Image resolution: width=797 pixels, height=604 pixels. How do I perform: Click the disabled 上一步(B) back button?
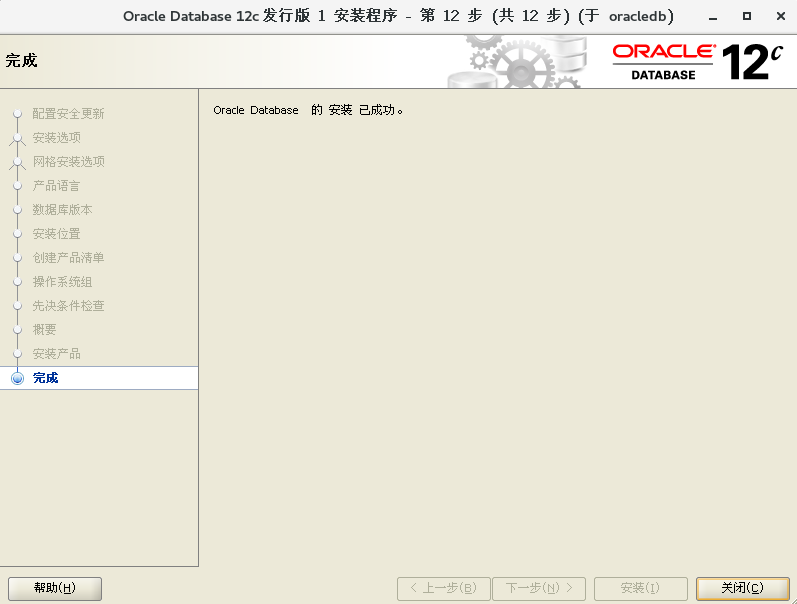point(443,588)
